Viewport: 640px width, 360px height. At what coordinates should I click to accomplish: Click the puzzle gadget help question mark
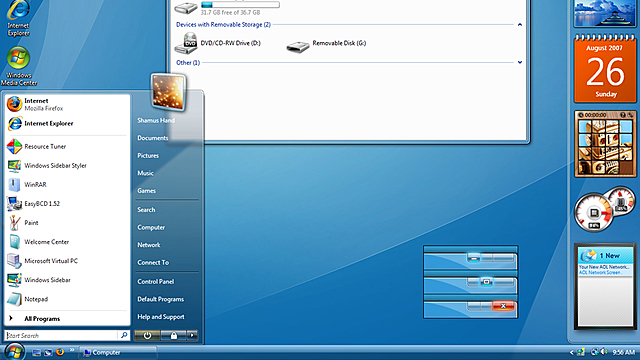(x=623, y=115)
